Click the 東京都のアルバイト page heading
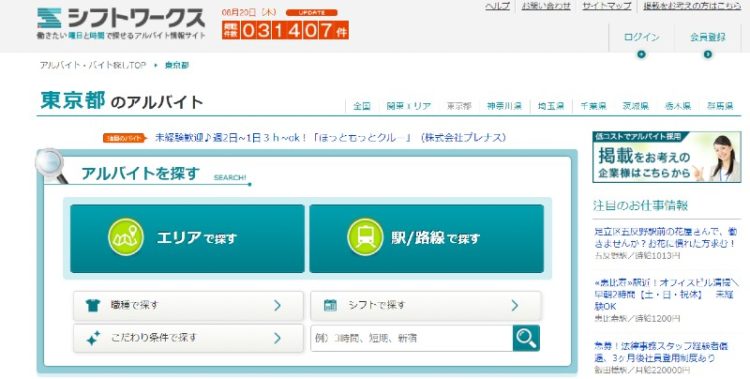 pos(122,100)
